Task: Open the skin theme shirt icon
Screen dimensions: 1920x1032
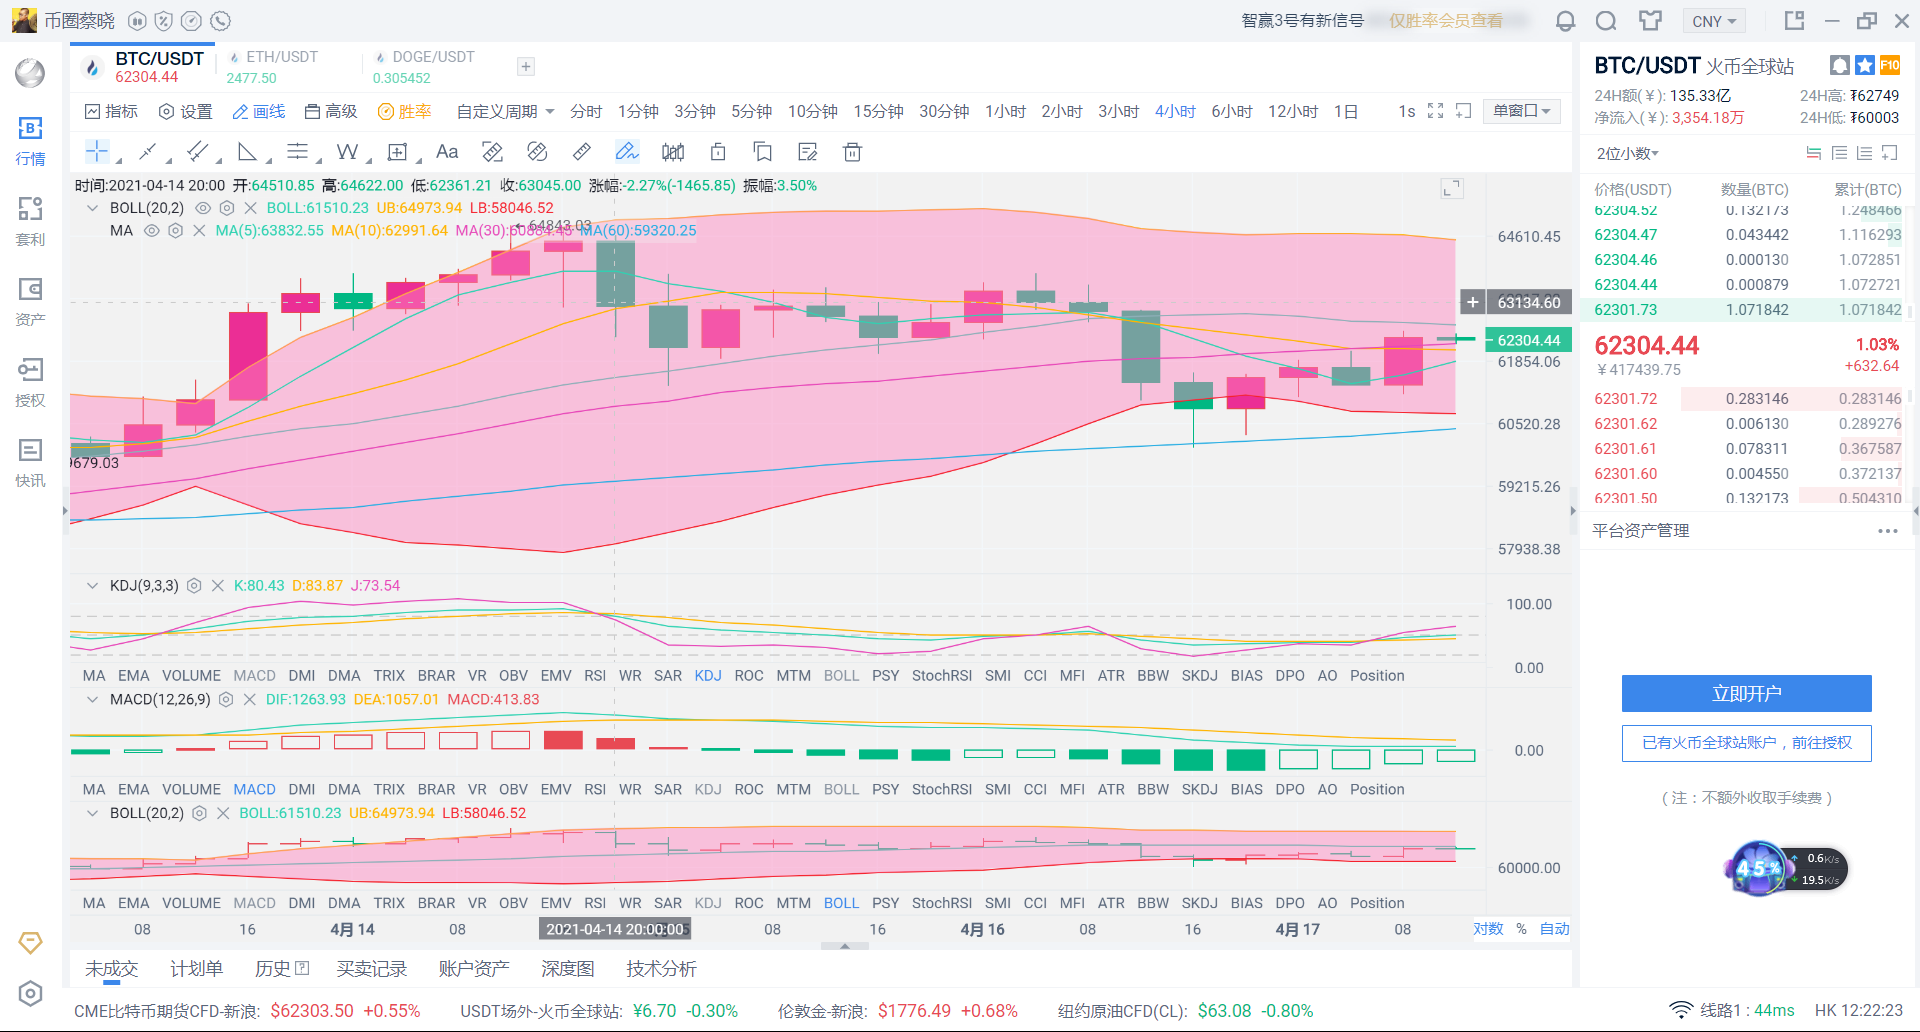Action: pos(1650,21)
